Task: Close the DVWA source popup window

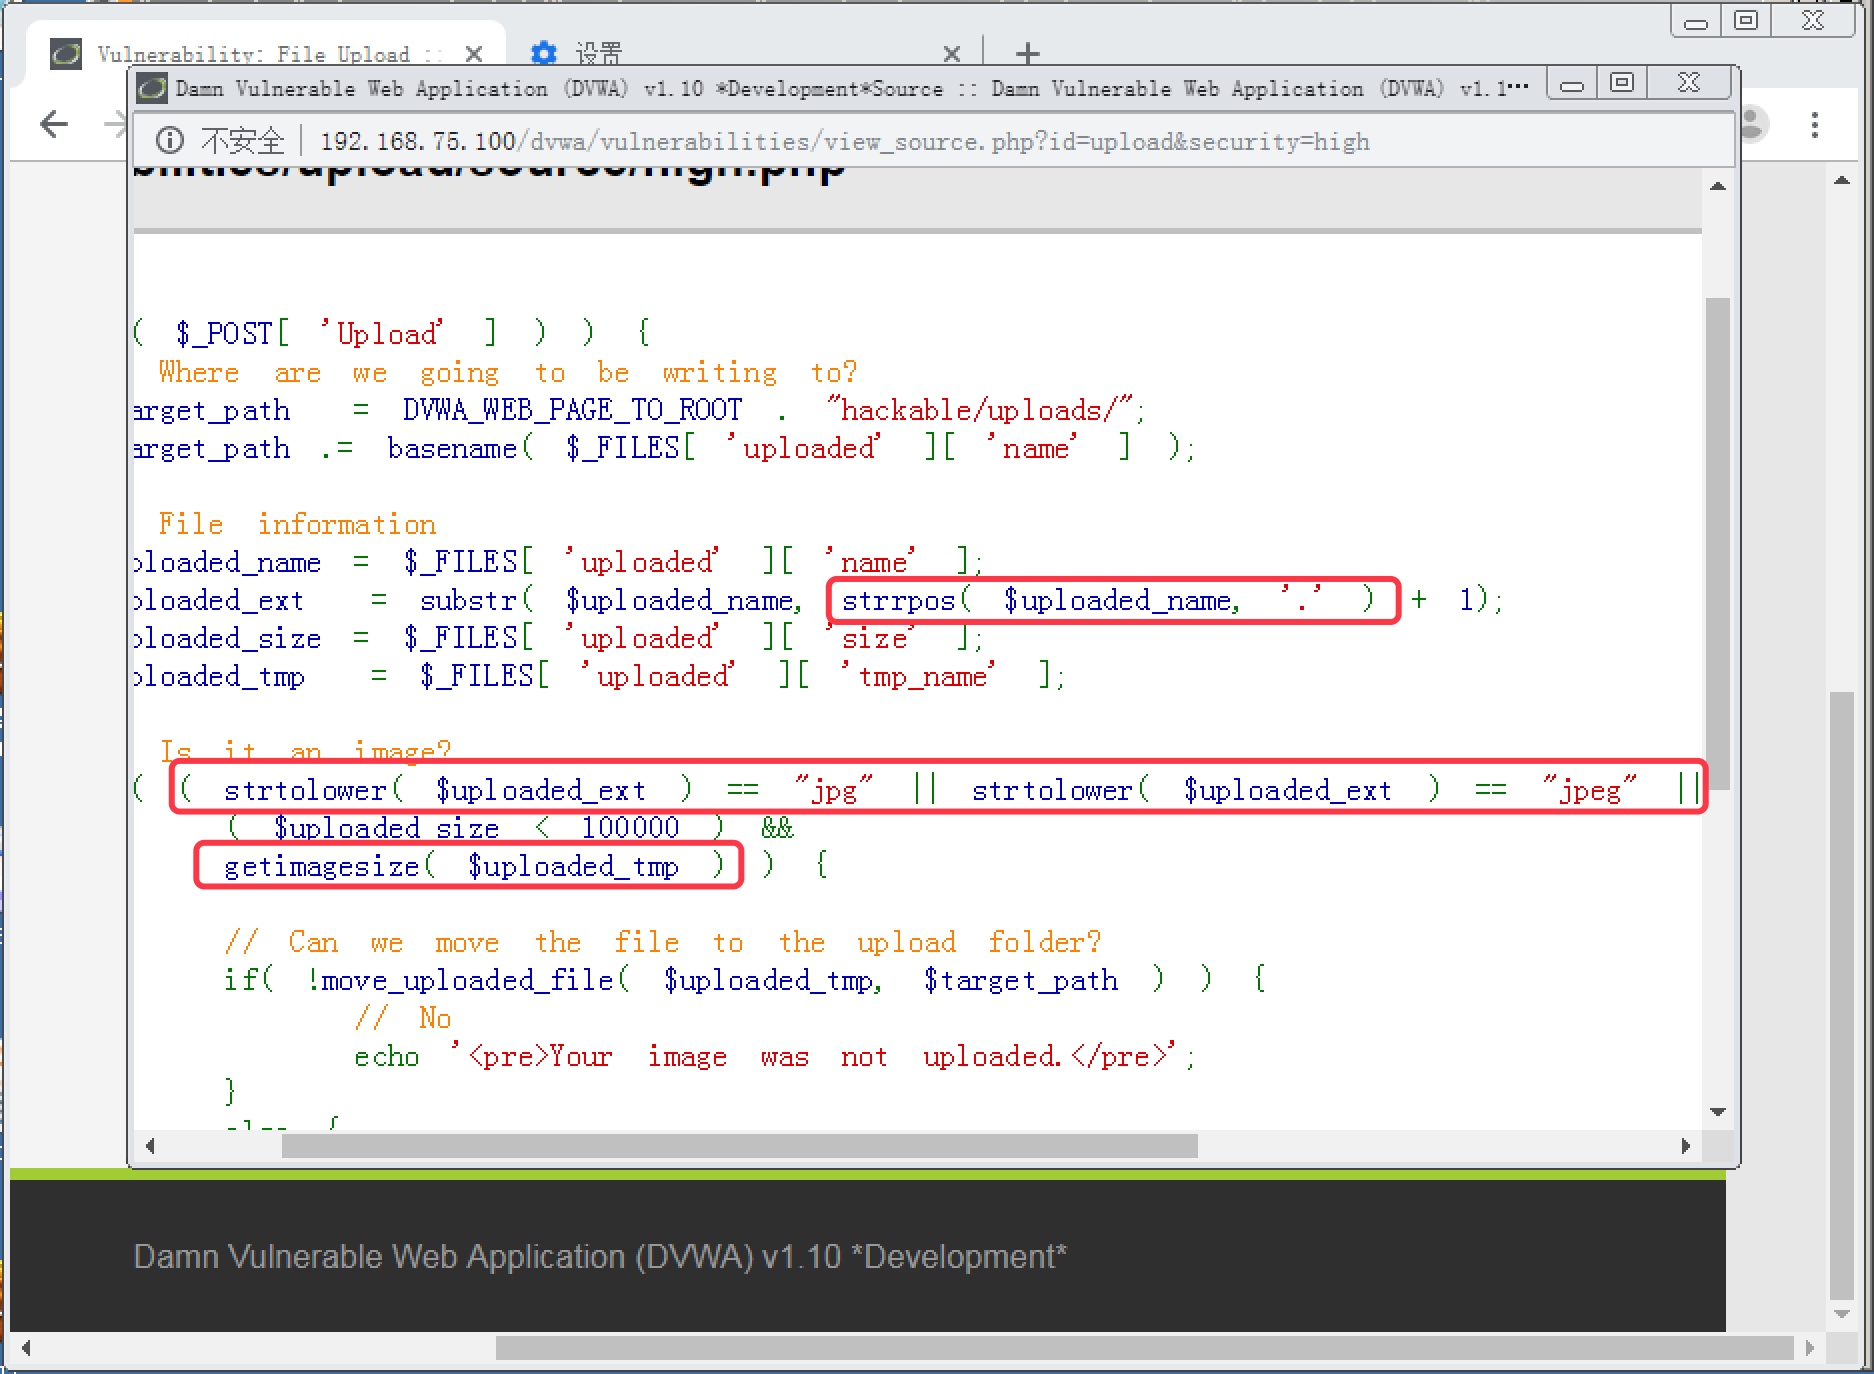Action: (1689, 84)
